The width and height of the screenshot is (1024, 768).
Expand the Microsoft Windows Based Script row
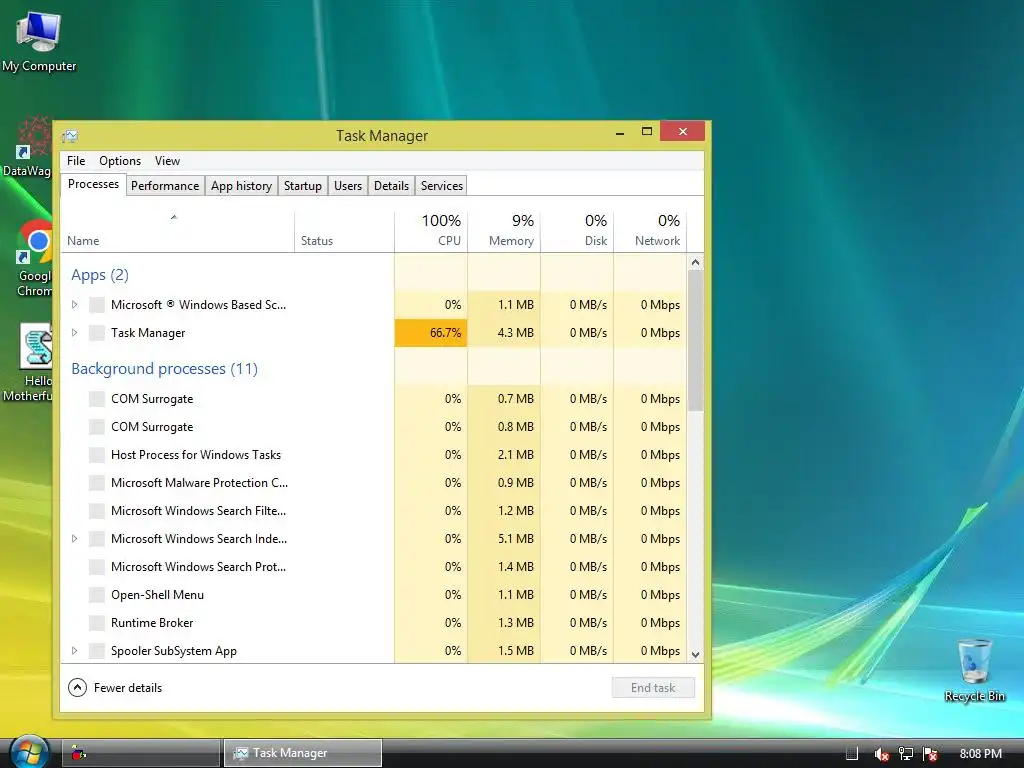pos(74,305)
